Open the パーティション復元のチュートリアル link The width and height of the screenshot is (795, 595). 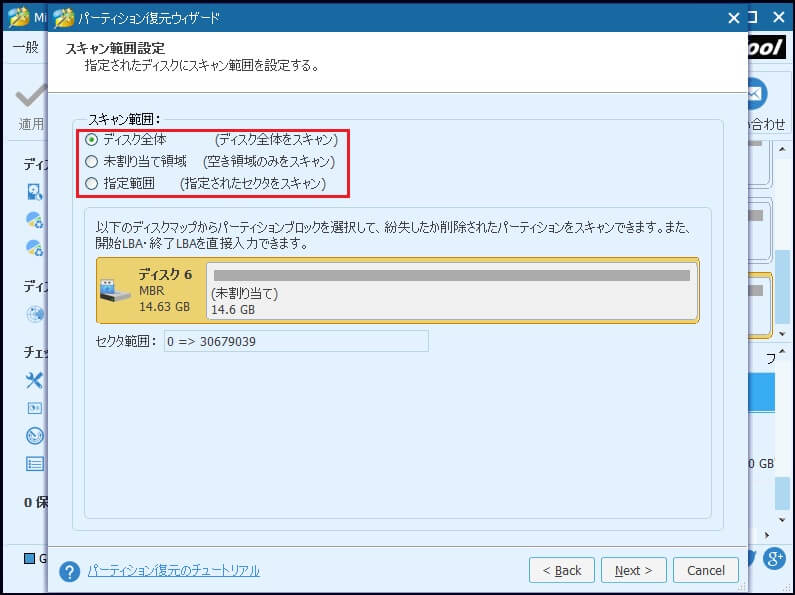tap(173, 570)
